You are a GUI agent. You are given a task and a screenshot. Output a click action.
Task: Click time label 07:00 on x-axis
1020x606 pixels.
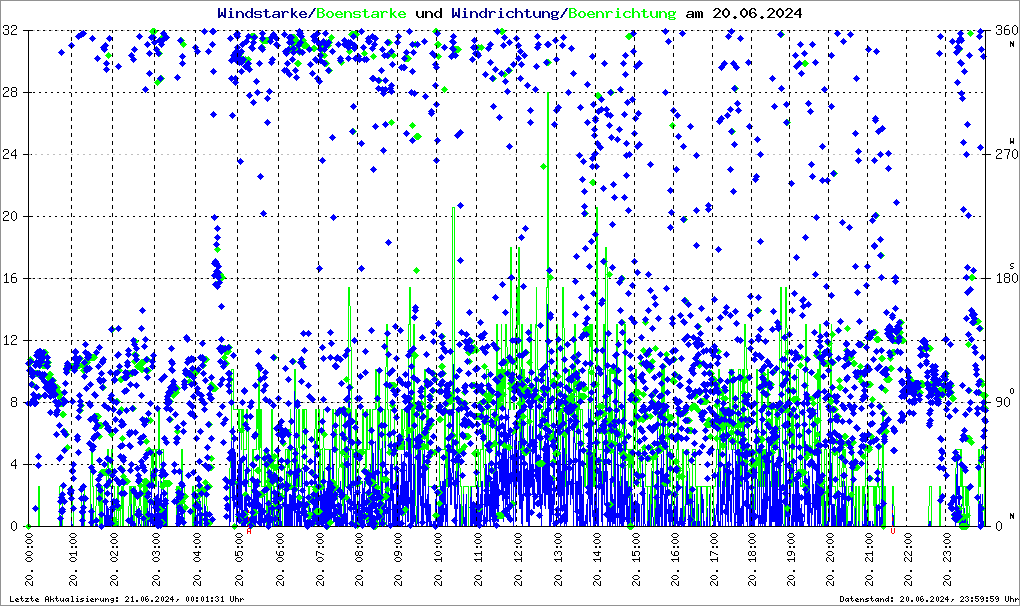point(320,548)
